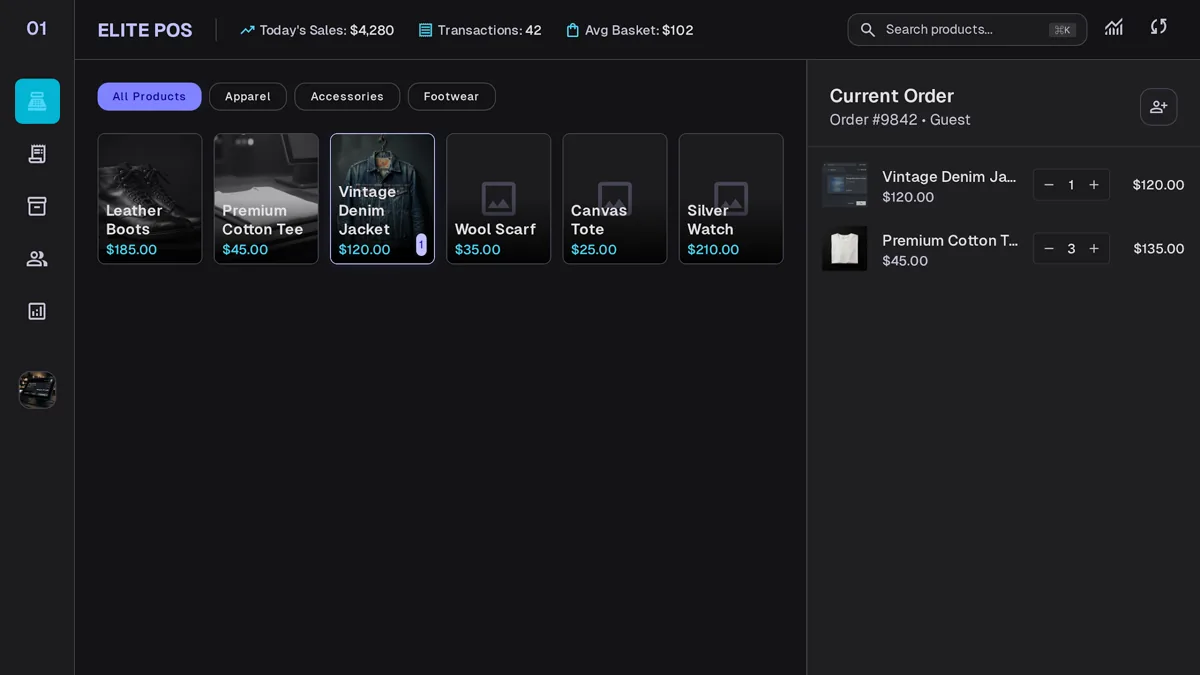Screen dimensions: 1200x675
Task: Click the user avatar in sidebar
Action: (37, 390)
